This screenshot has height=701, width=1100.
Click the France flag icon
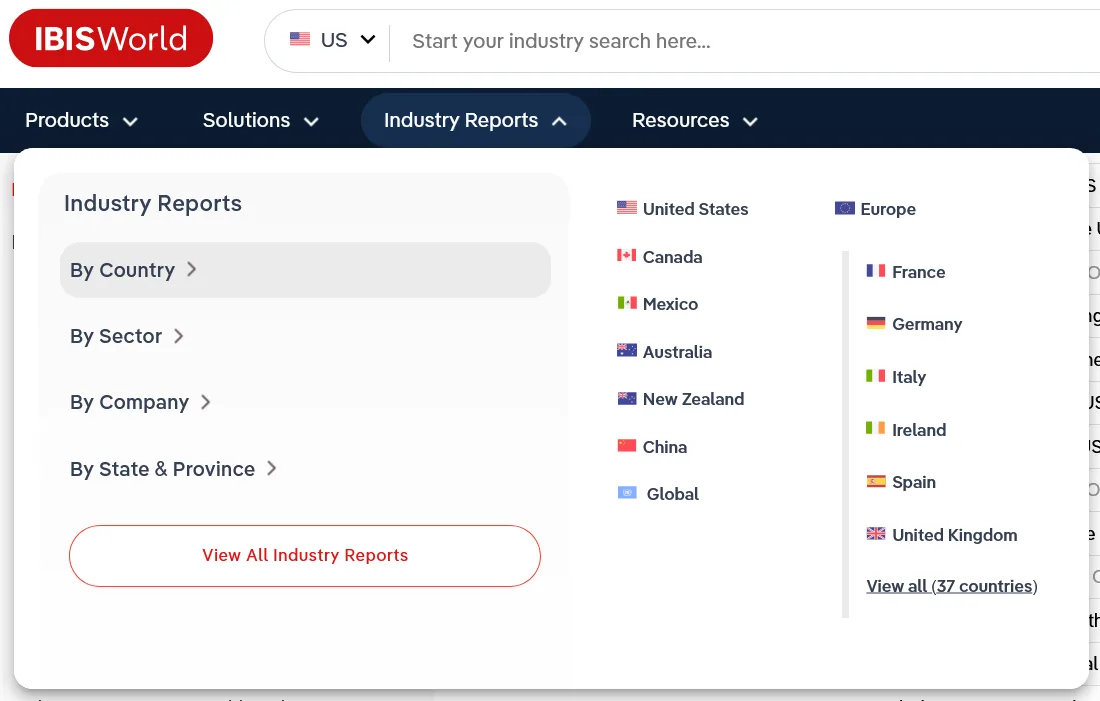click(x=876, y=271)
